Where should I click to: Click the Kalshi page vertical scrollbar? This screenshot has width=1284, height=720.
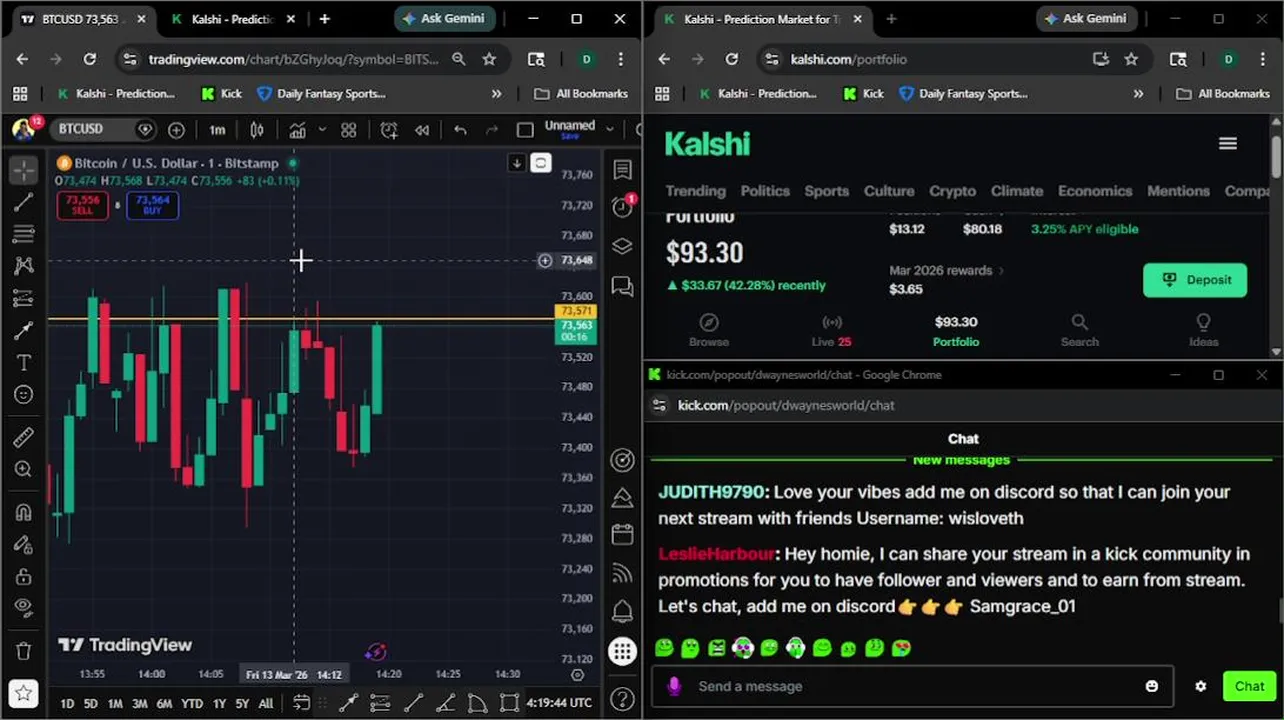tap(1276, 156)
